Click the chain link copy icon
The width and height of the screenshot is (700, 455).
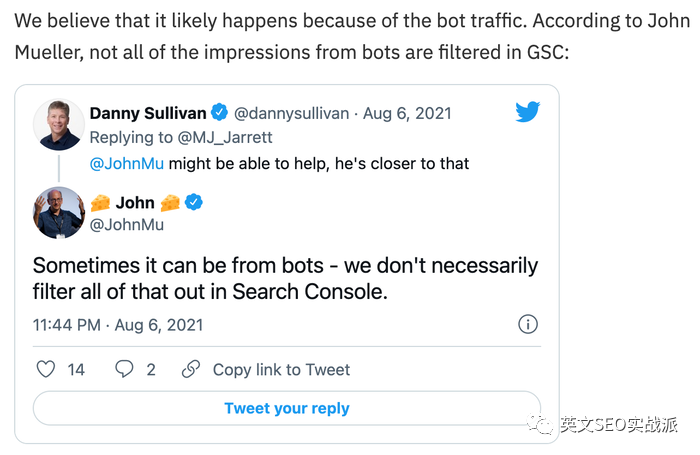coord(191,369)
